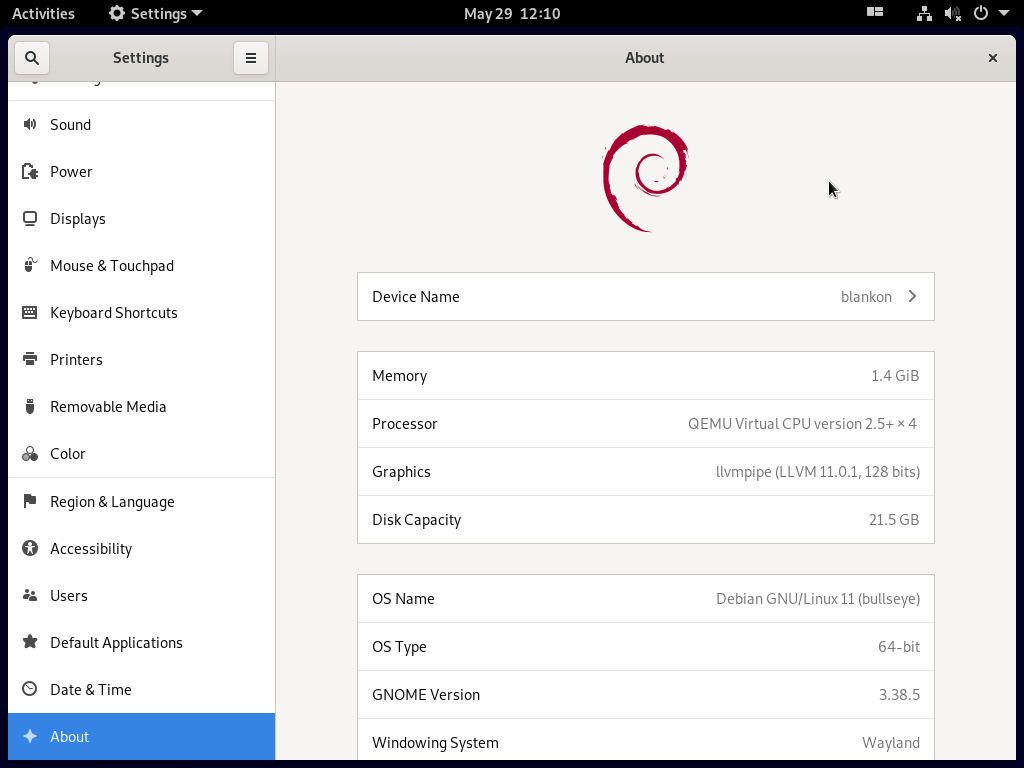
Task: Open the Settings app menu dropdown arrow
Action: pos(197,13)
